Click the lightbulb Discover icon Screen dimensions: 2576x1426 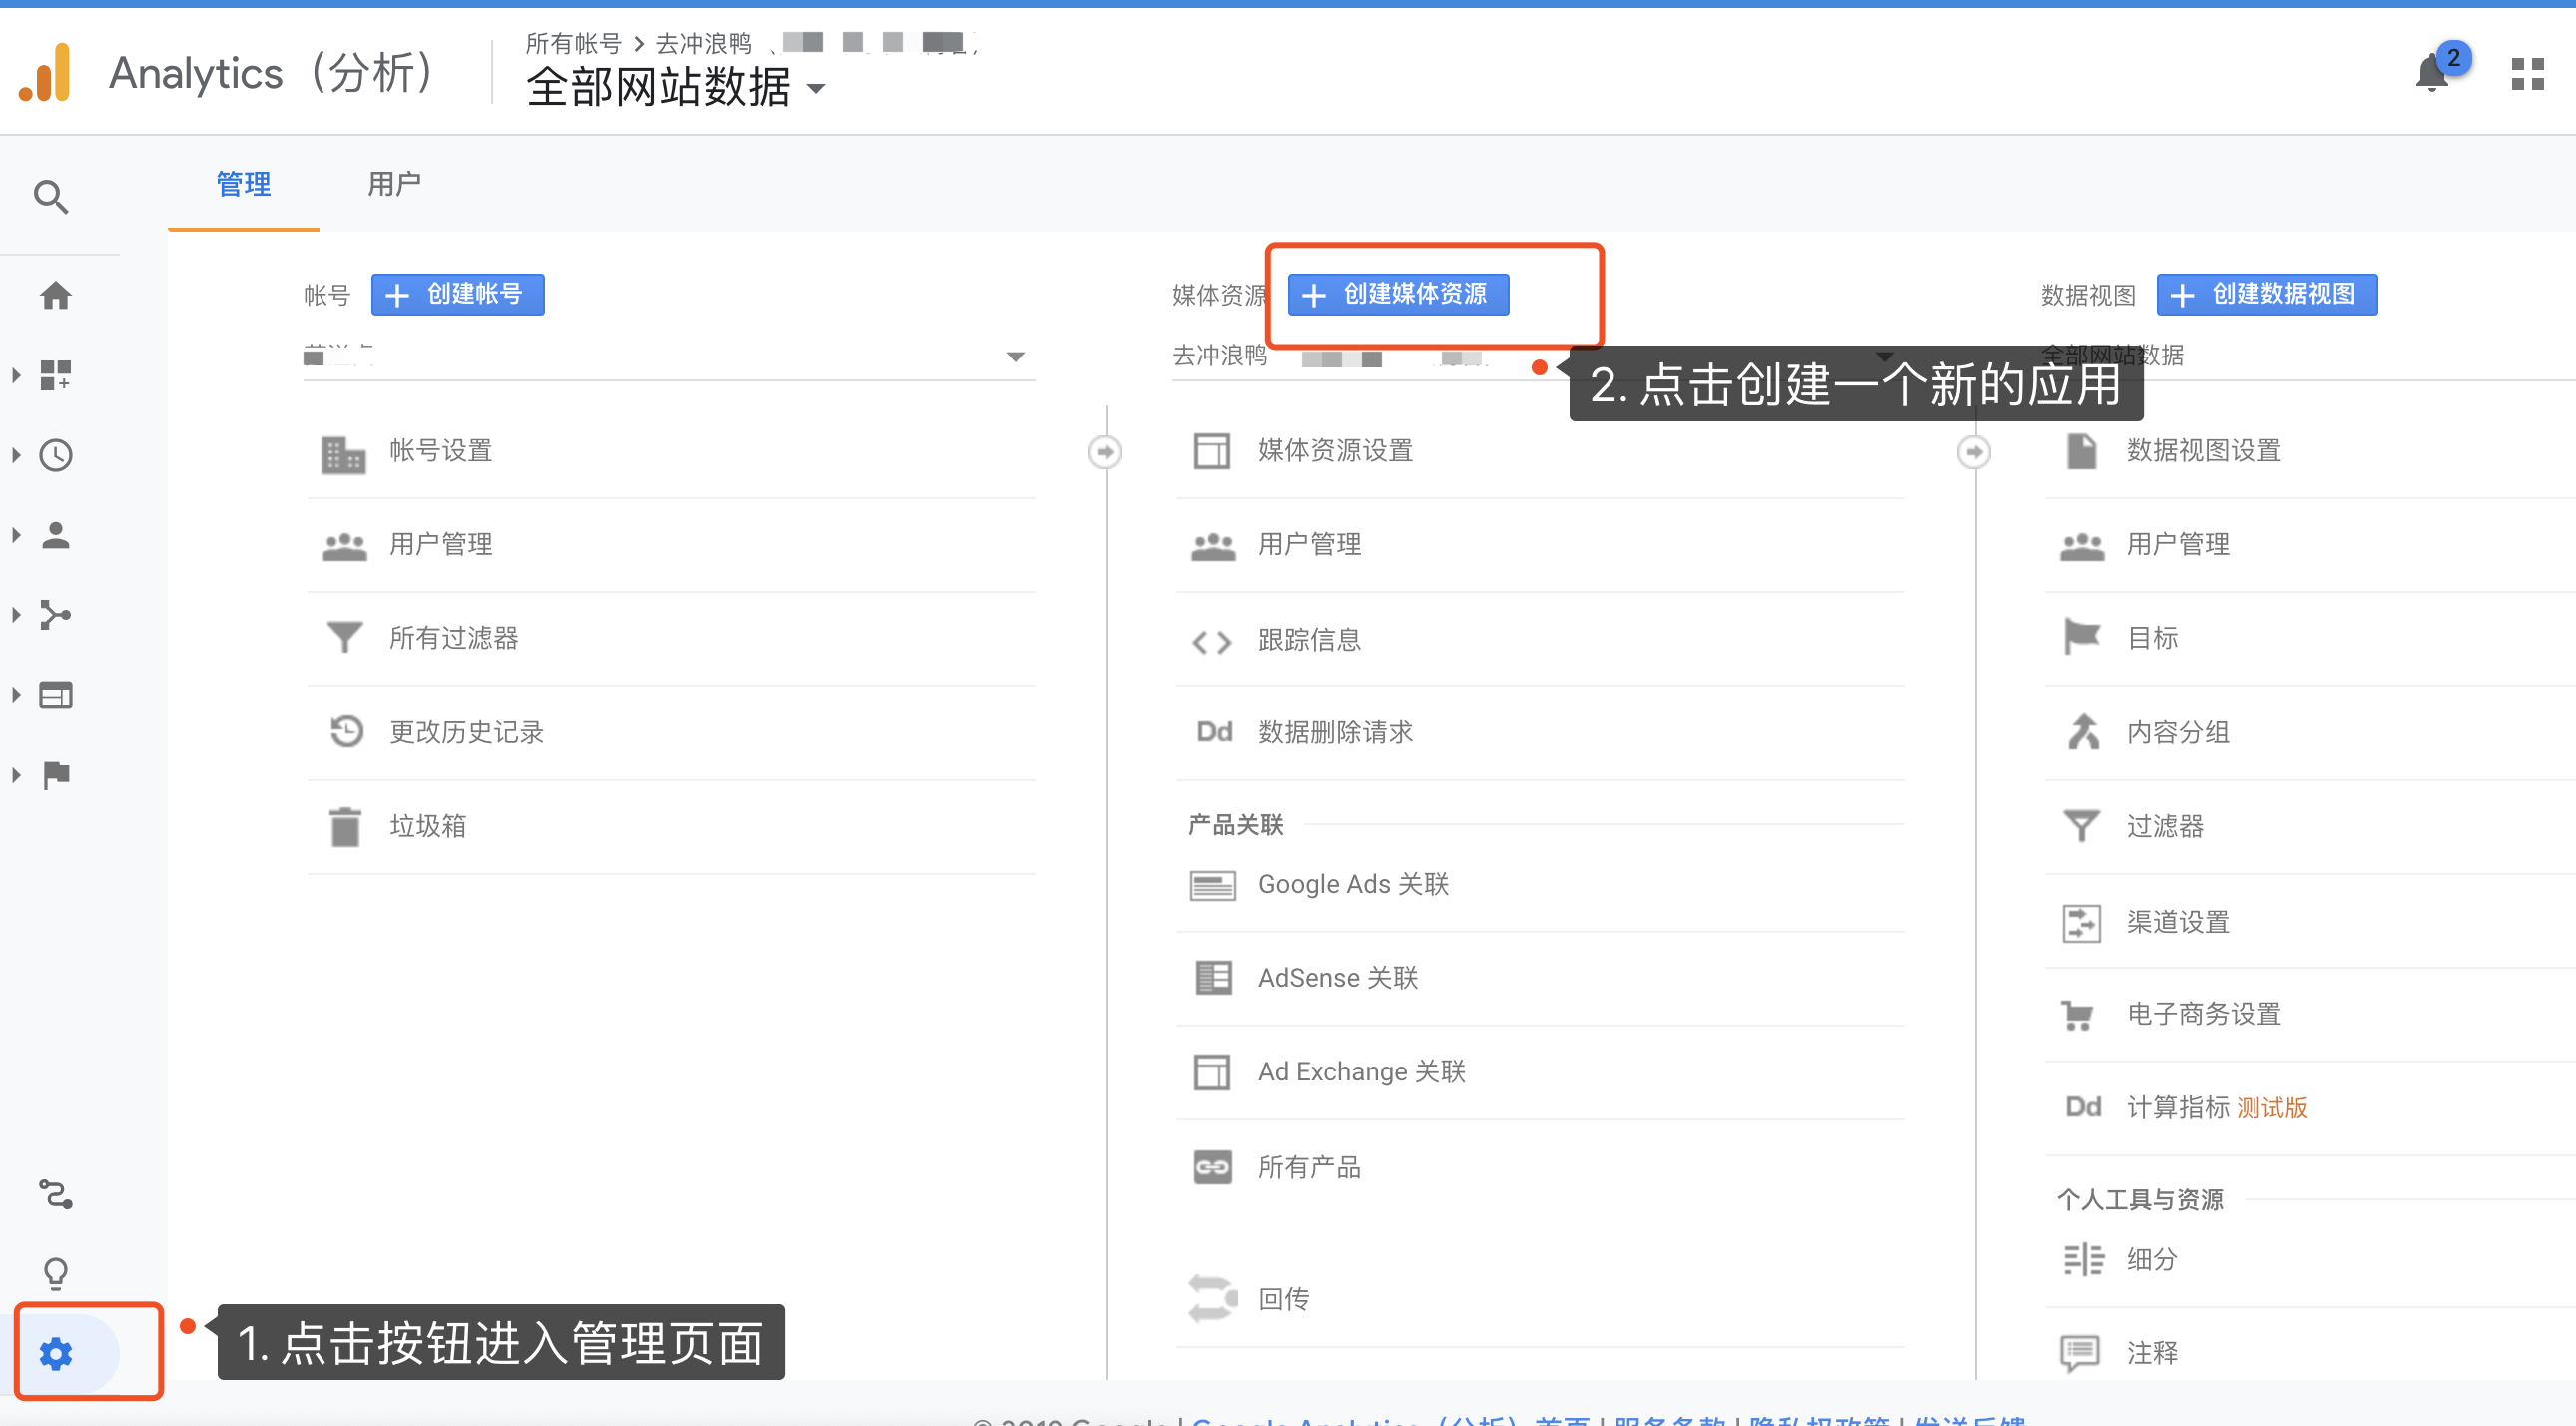coord(56,1273)
